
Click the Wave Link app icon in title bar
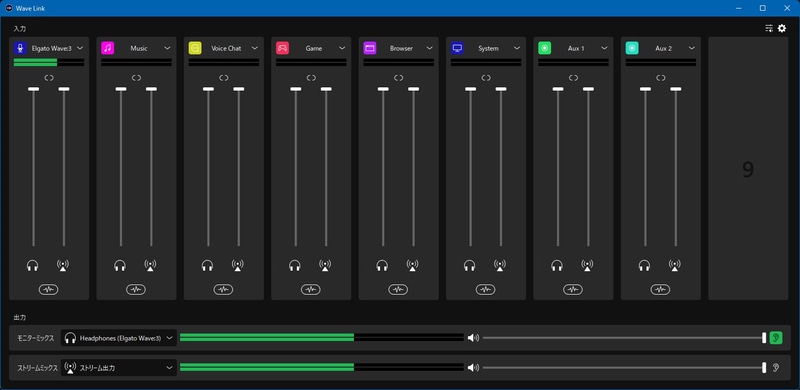(x=8, y=8)
